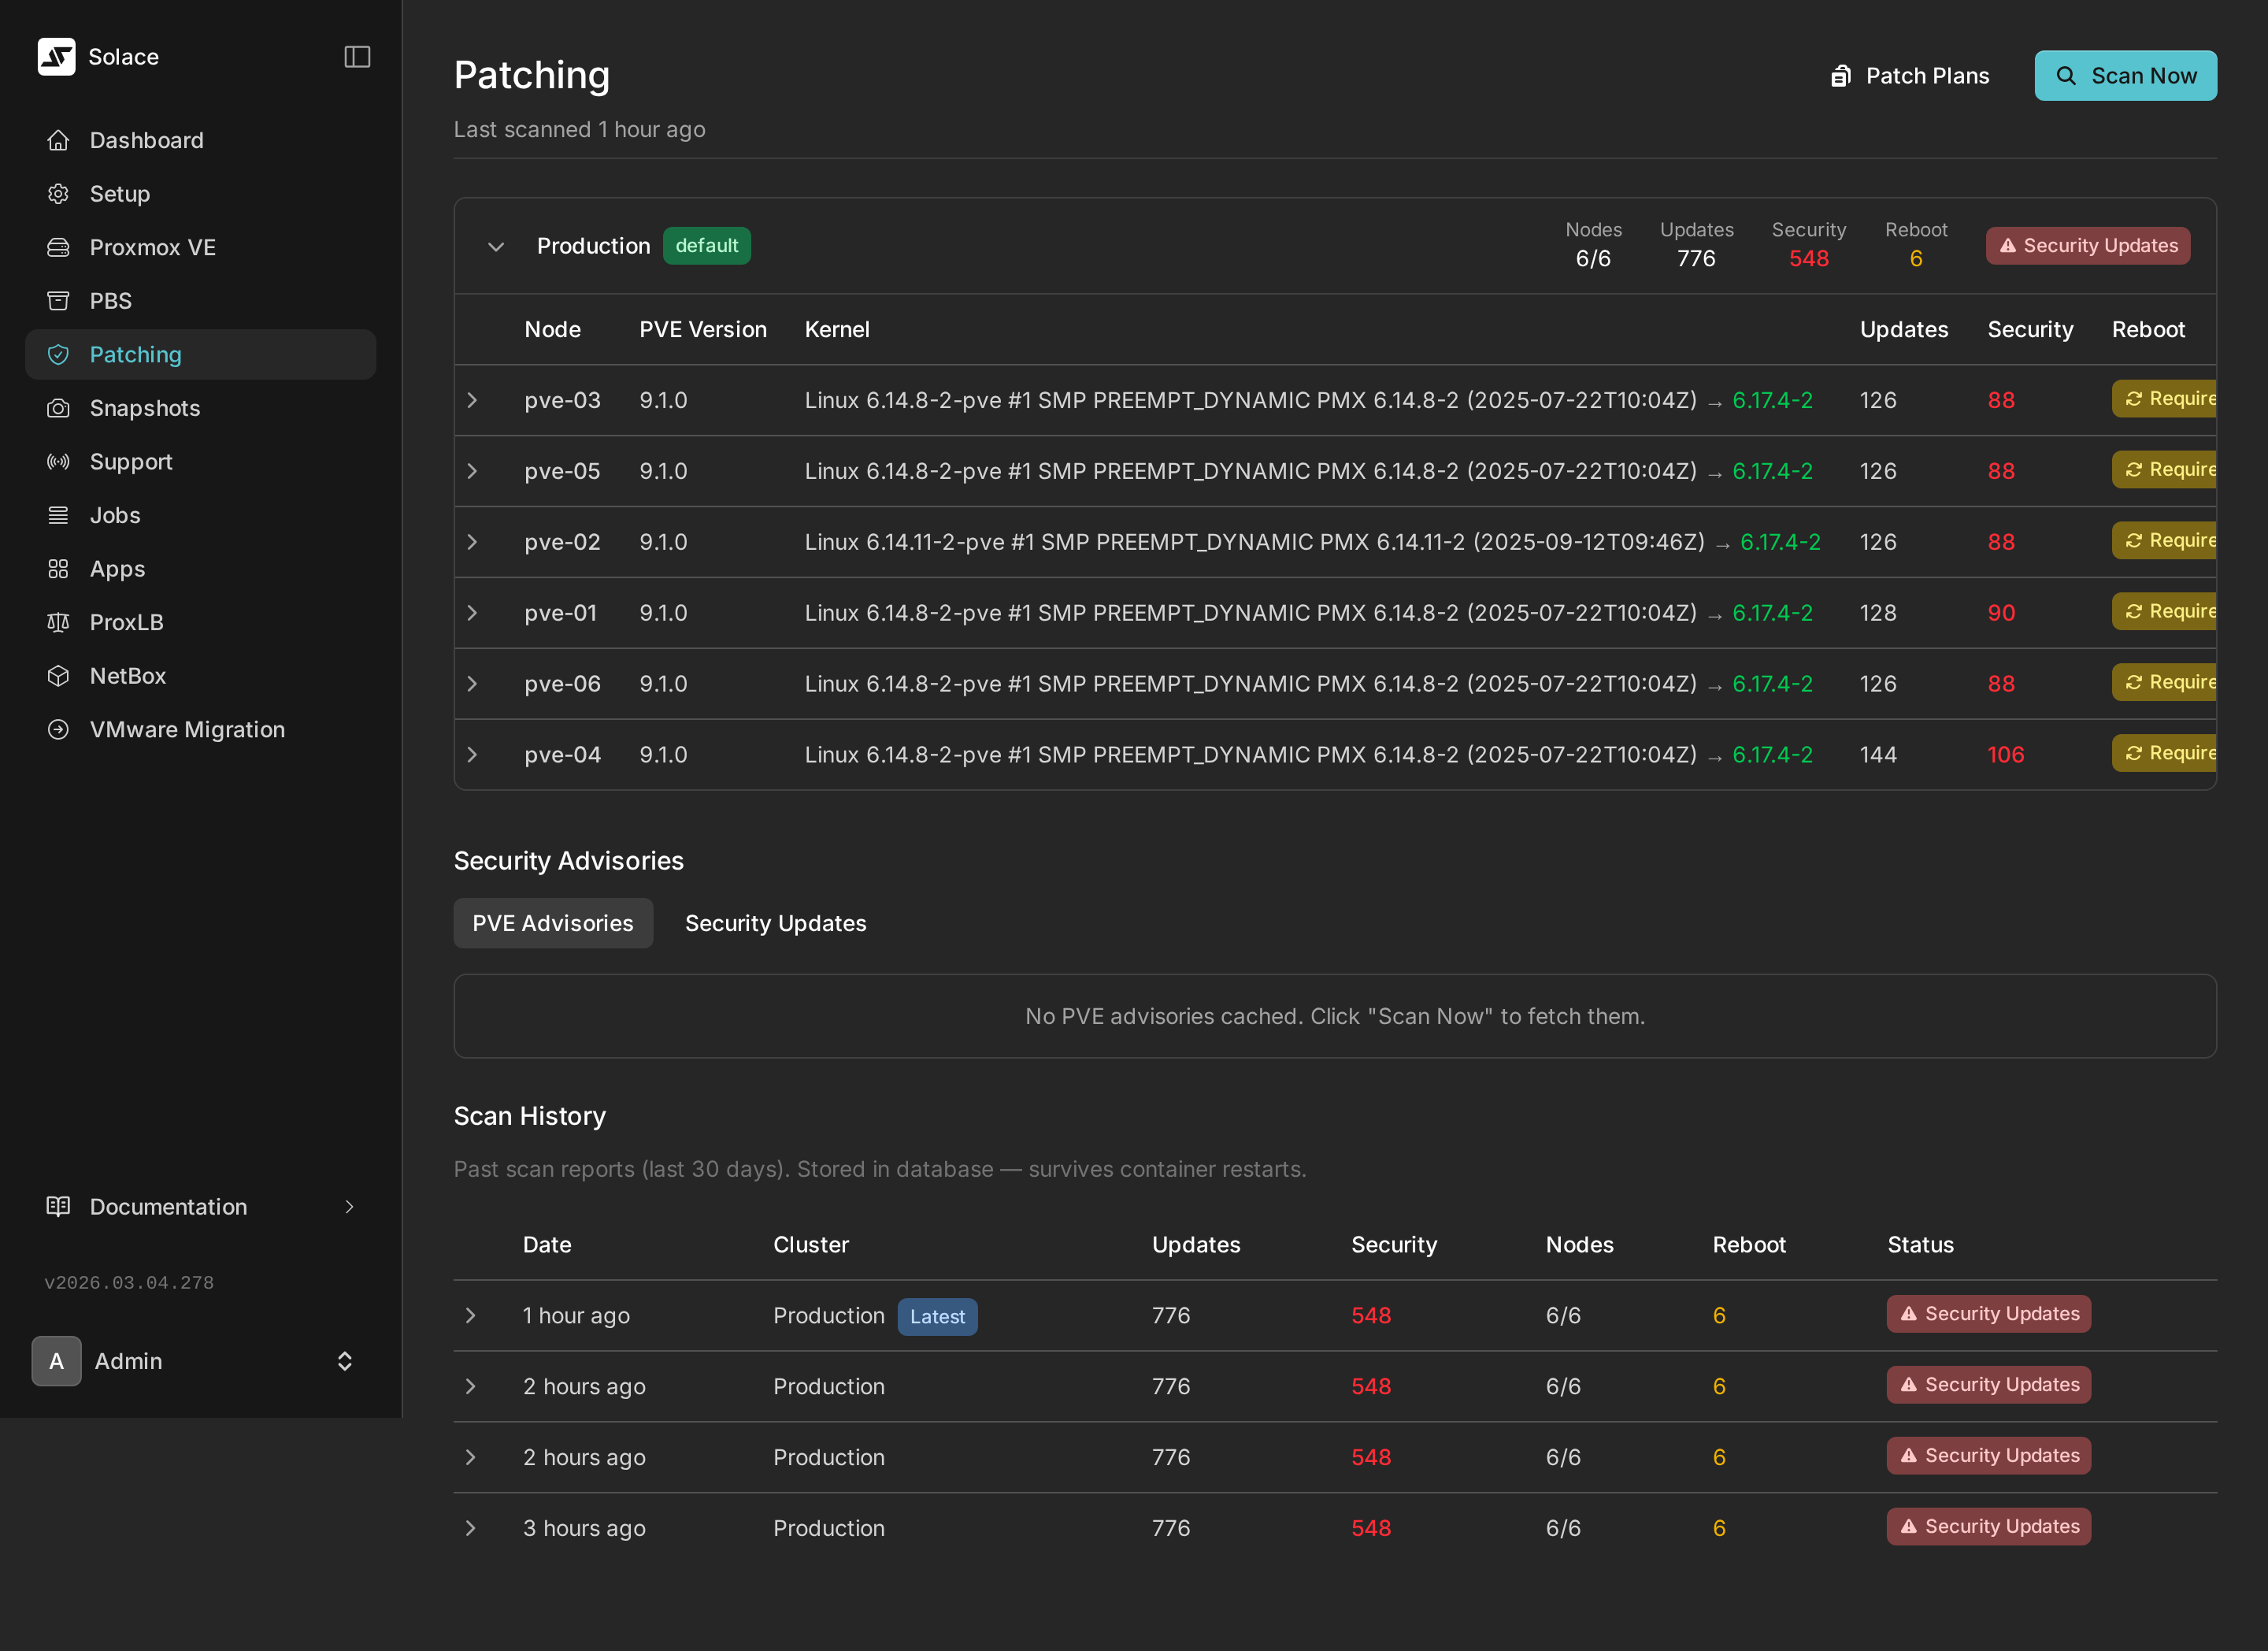
Task: Open the Jobs panel
Action: point(114,514)
